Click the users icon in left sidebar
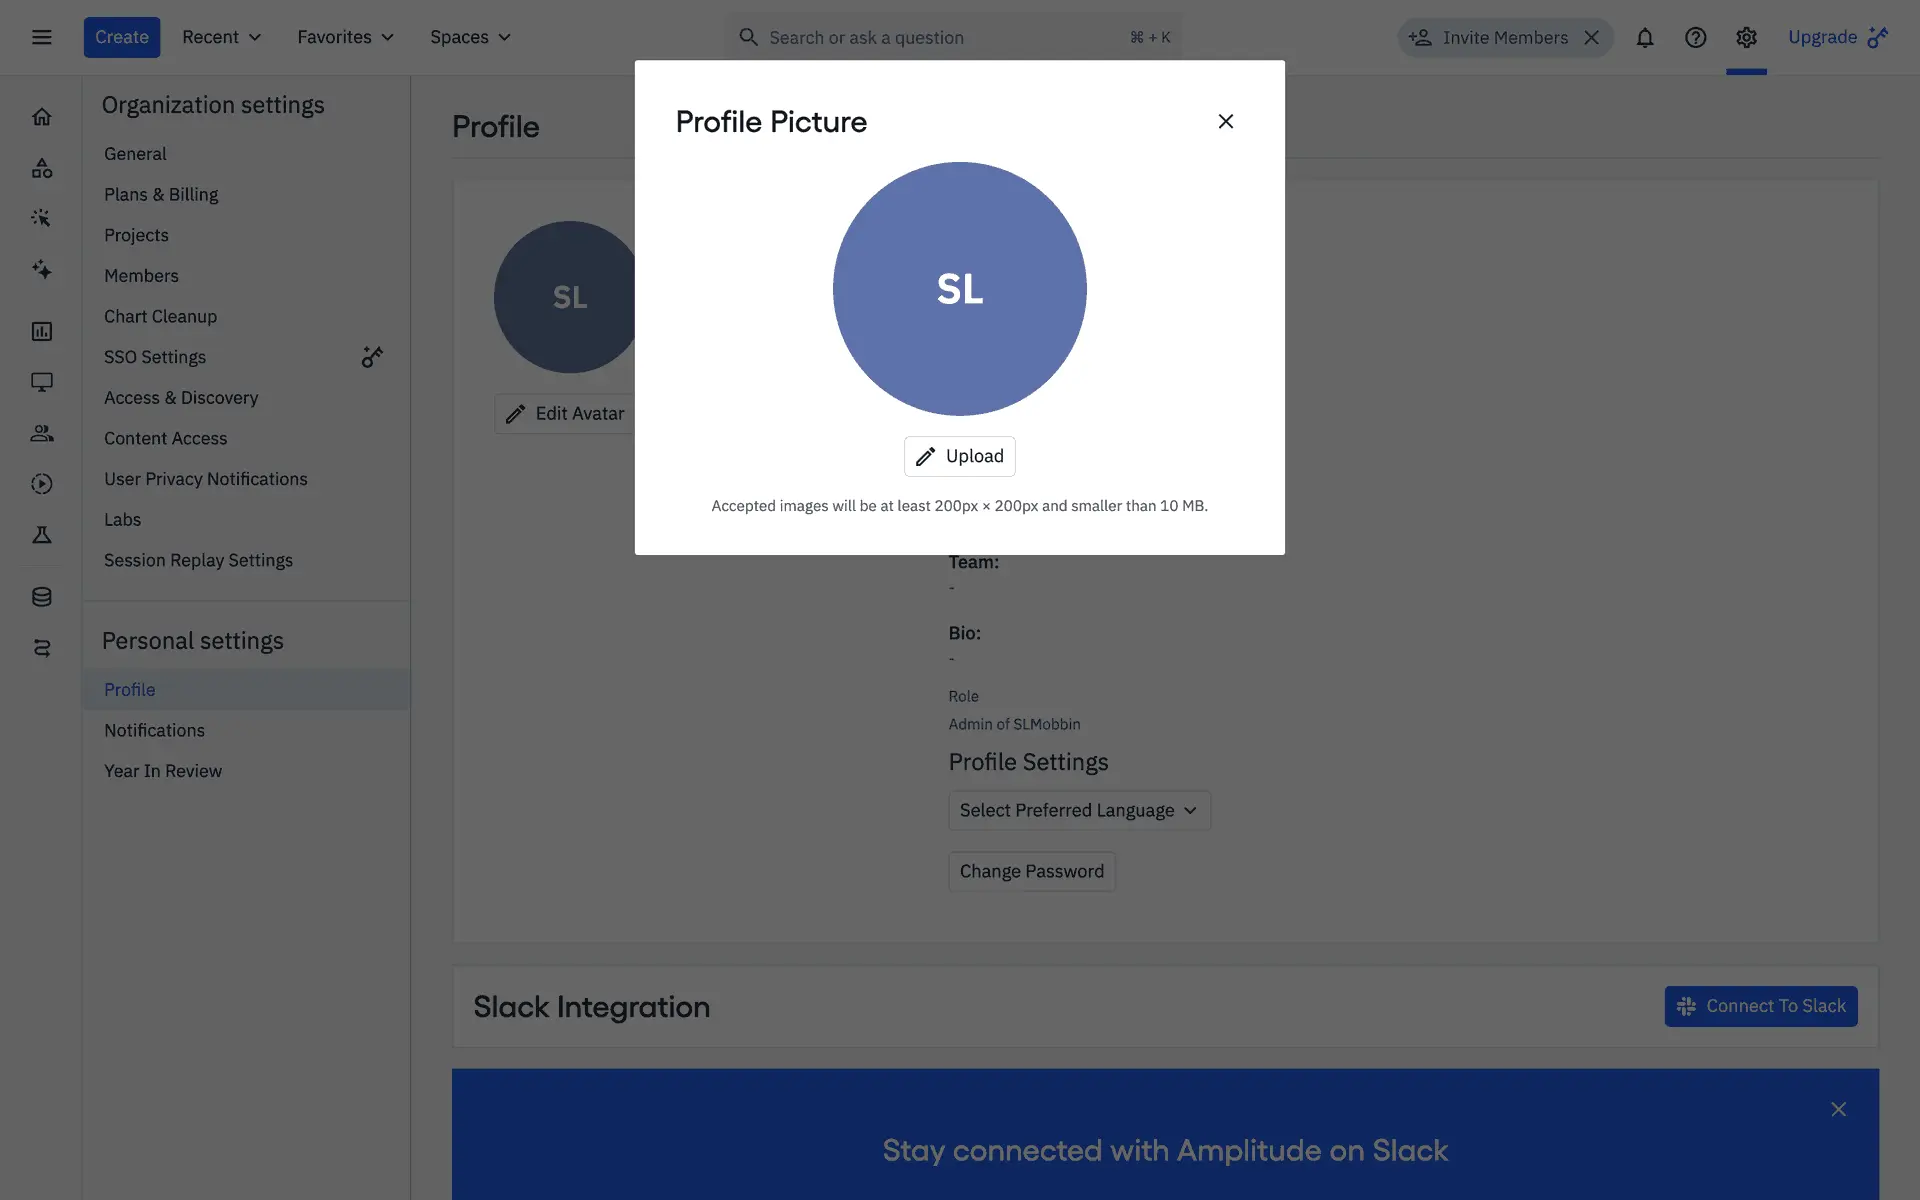This screenshot has width=1920, height=1200. click(41, 433)
